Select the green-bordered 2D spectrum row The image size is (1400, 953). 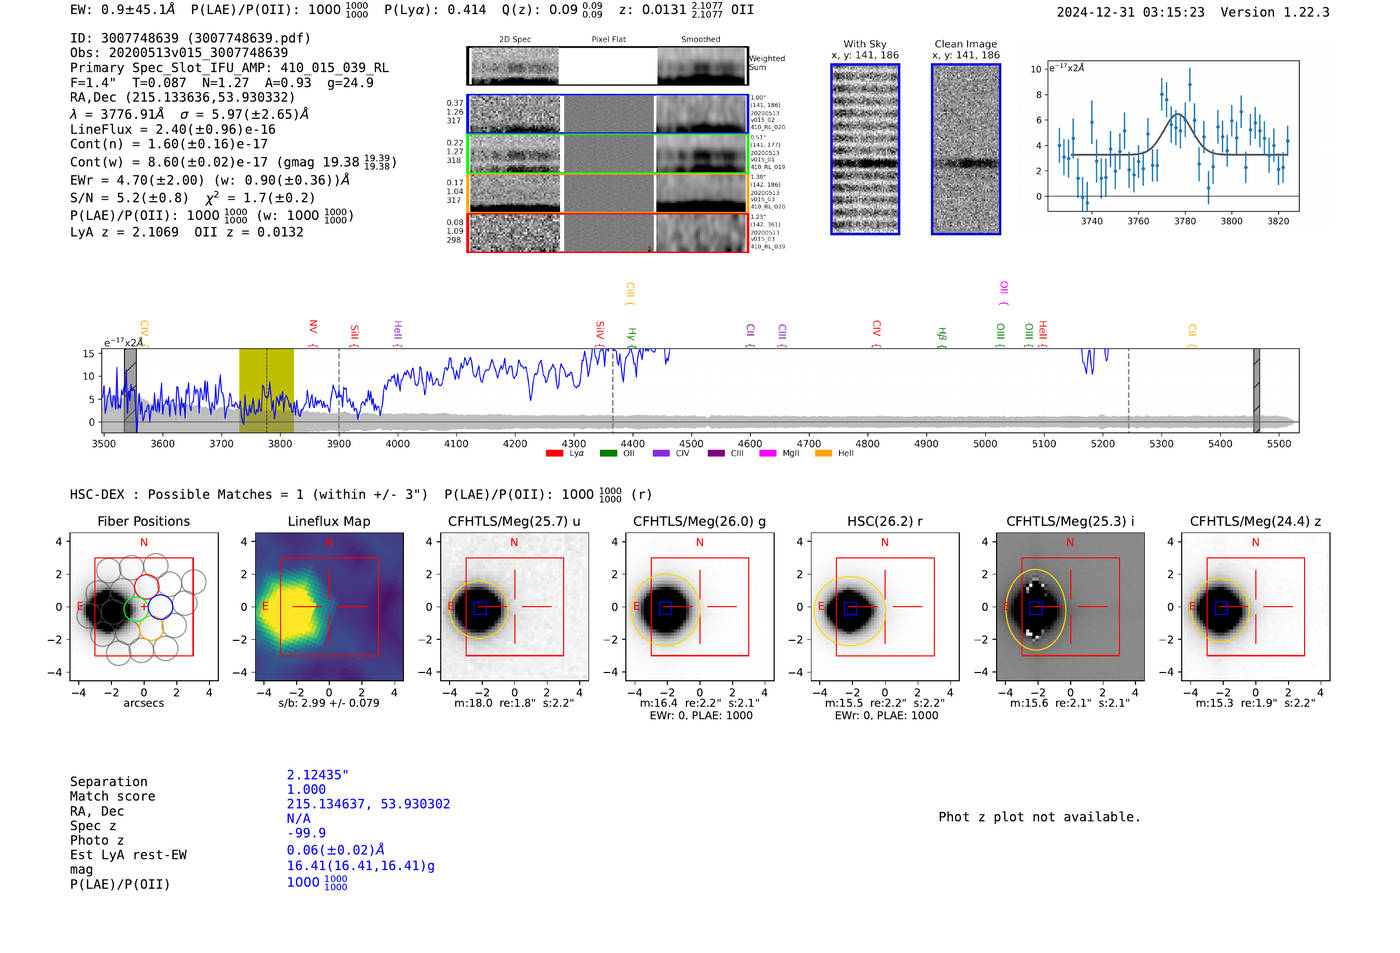[608, 153]
